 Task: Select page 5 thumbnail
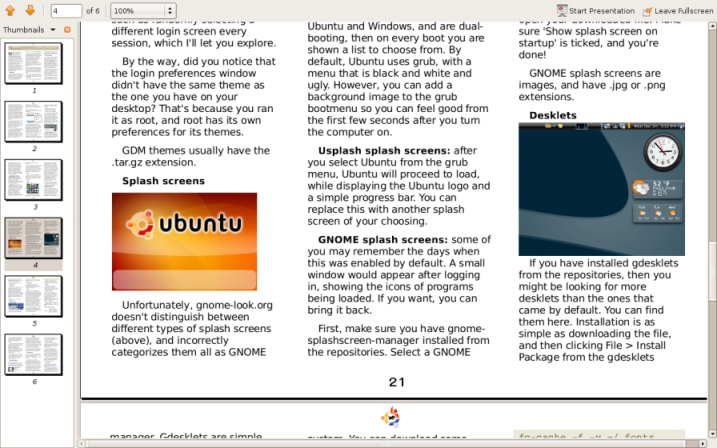[x=33, y=296]
